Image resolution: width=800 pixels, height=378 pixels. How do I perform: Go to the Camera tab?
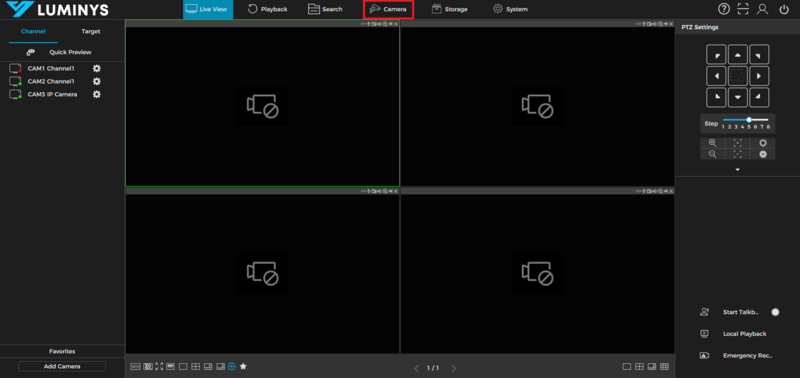388,9
